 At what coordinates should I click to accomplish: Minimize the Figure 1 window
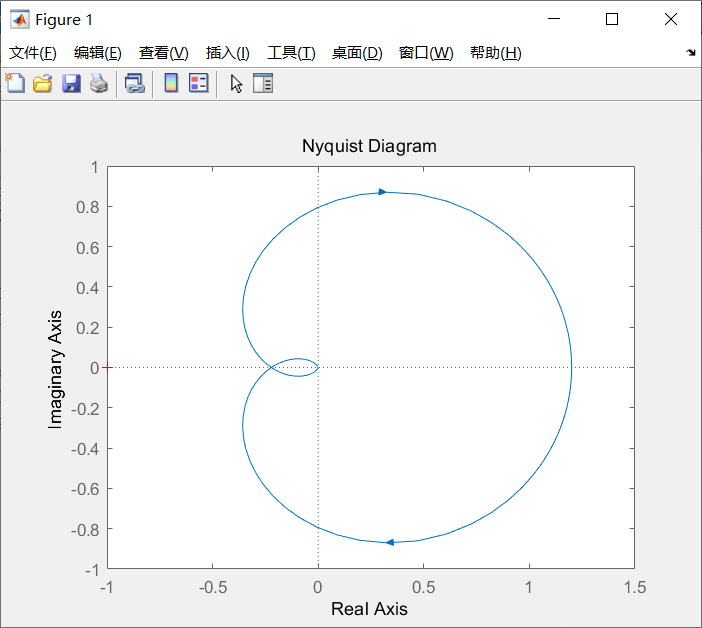[554, 19]
